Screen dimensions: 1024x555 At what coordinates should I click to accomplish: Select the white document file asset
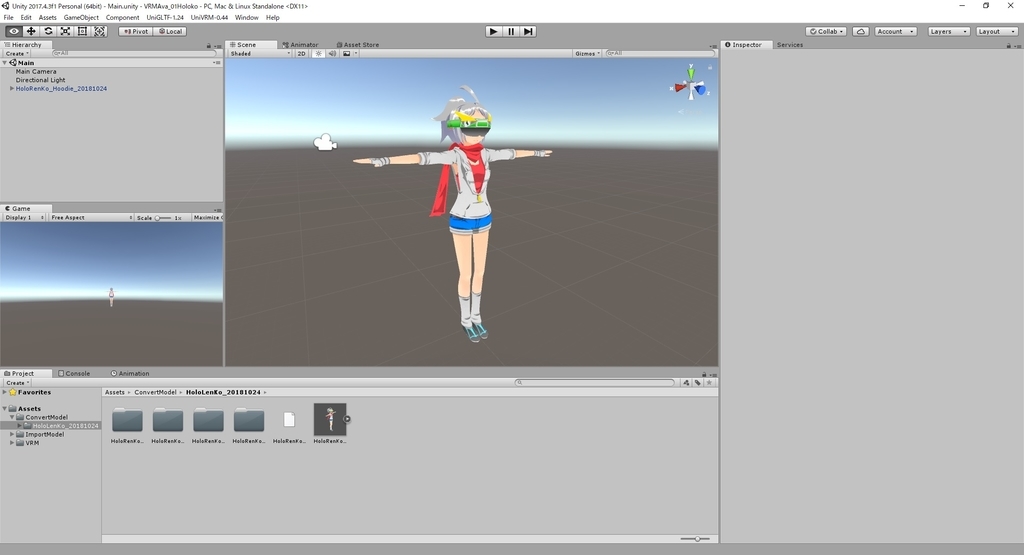pyautogui.click(x=289, y=419)
